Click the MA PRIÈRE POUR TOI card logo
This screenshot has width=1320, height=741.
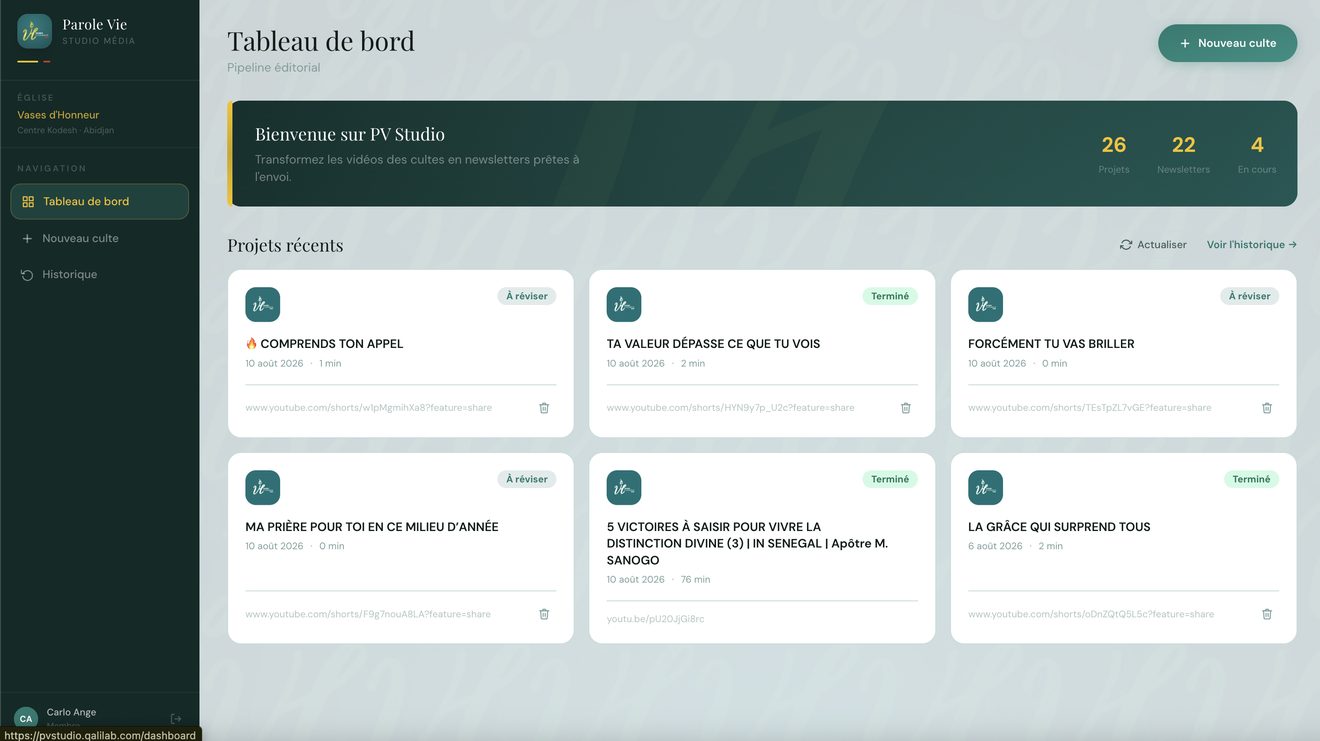[x=263, y=488]
